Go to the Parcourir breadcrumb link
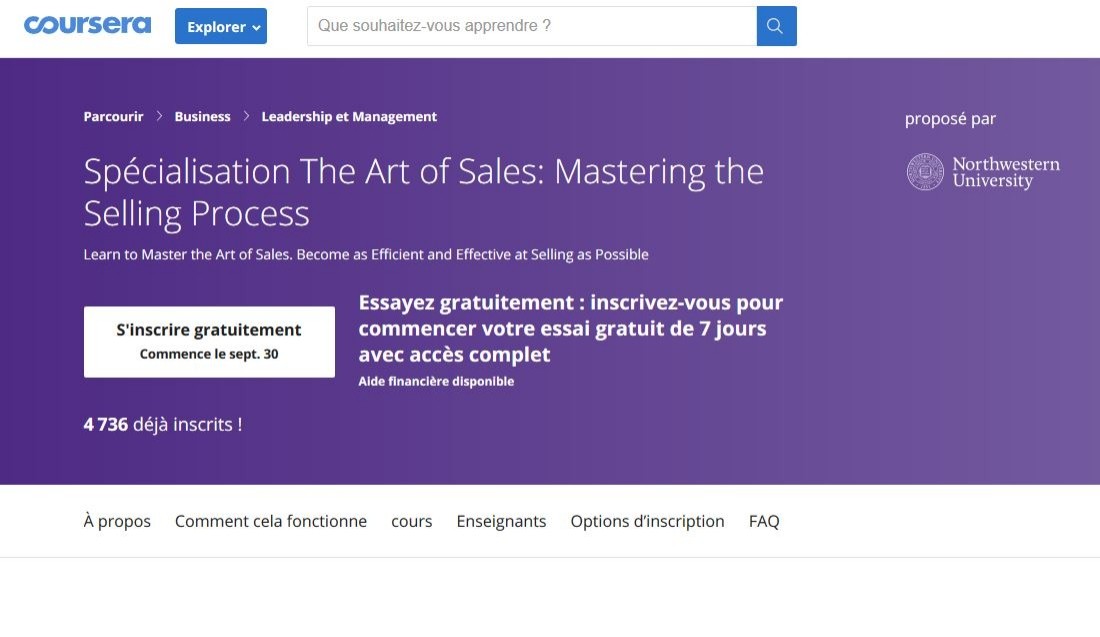 113,116
